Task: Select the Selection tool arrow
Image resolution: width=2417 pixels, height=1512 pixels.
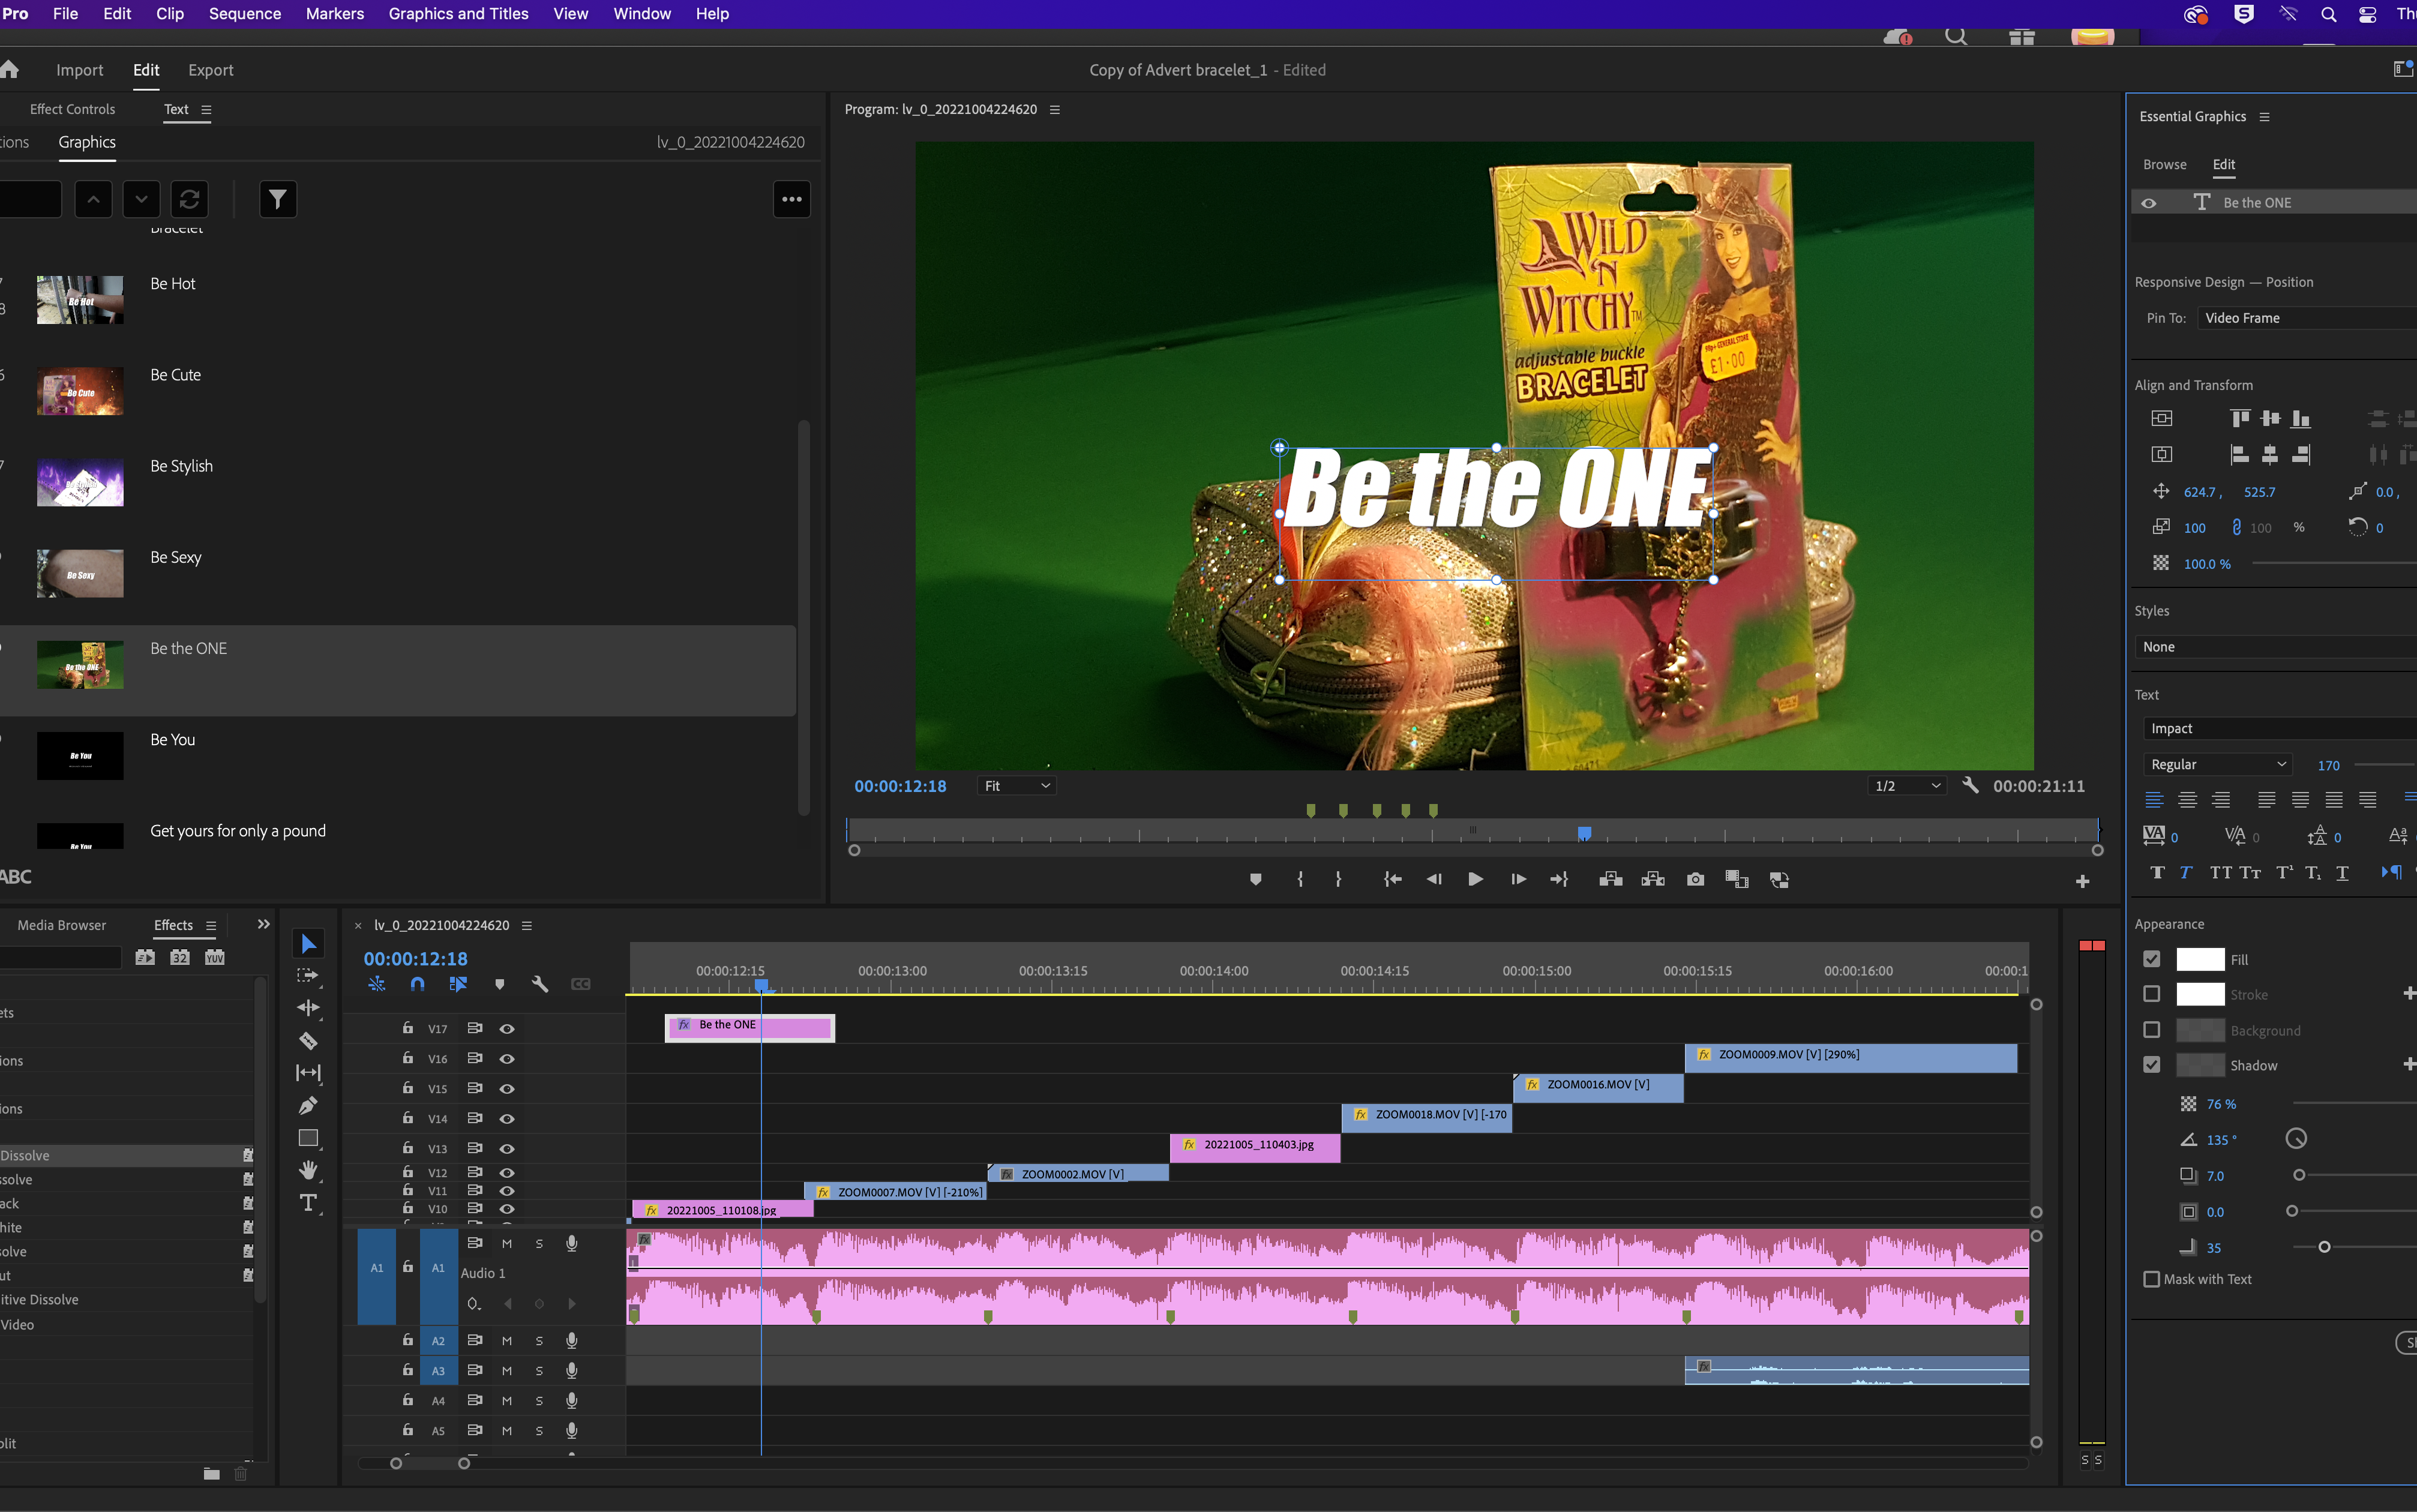Action: tap(308, 943)
